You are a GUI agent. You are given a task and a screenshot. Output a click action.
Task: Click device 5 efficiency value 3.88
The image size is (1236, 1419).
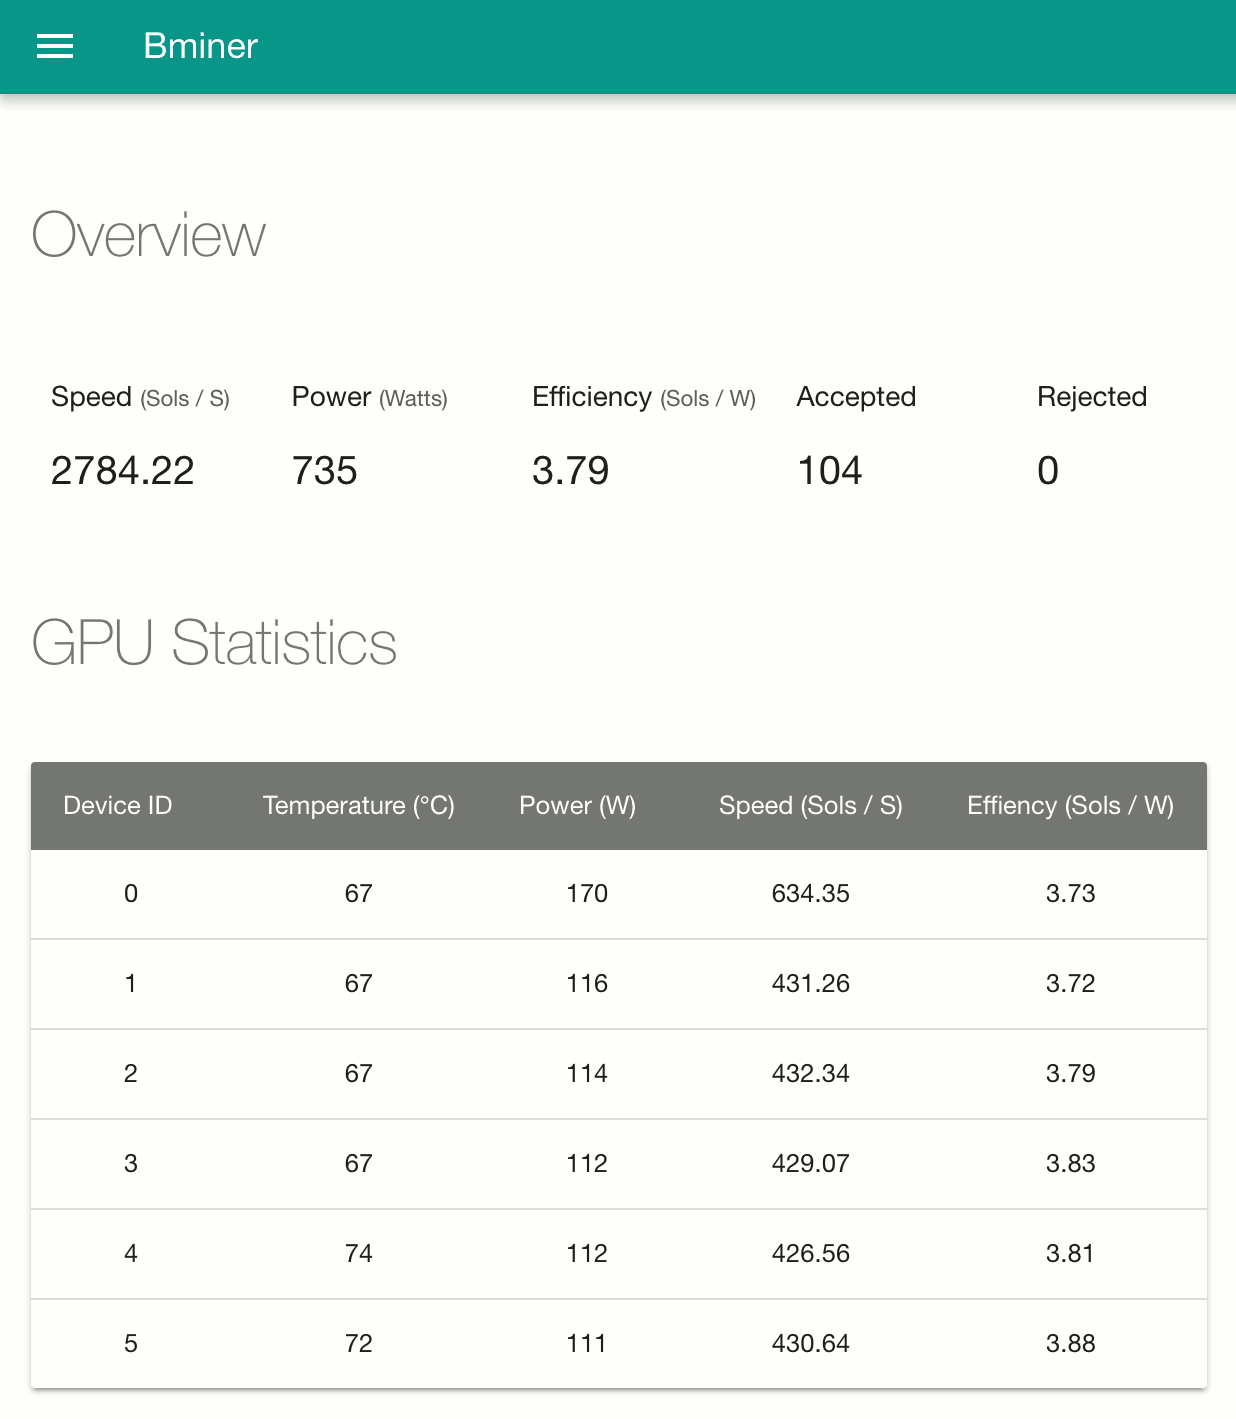click(1071, 1344)
